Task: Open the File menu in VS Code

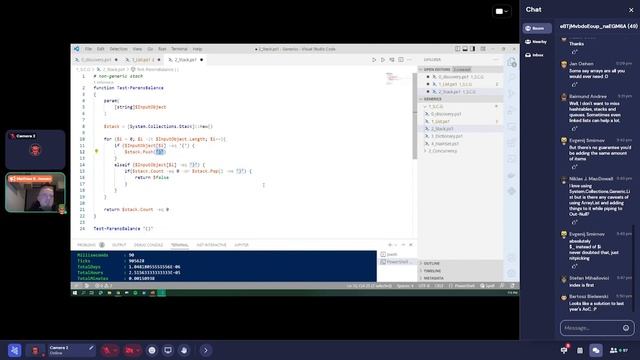Action: 88,49
